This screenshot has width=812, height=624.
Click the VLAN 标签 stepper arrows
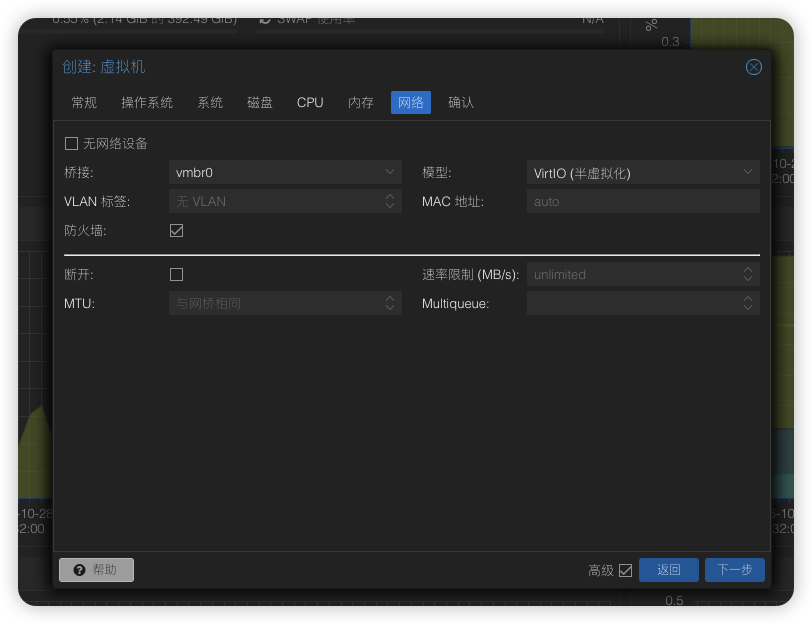[390, 201]
